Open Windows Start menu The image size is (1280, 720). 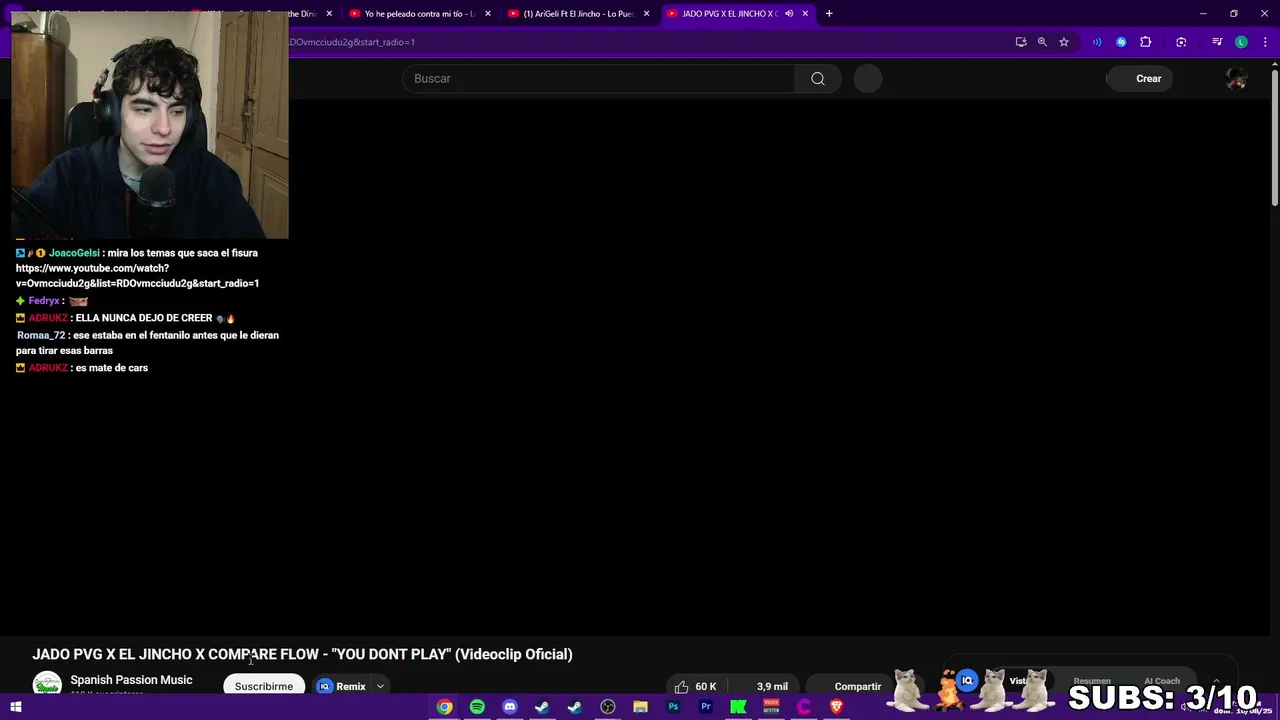coord(16,707)
